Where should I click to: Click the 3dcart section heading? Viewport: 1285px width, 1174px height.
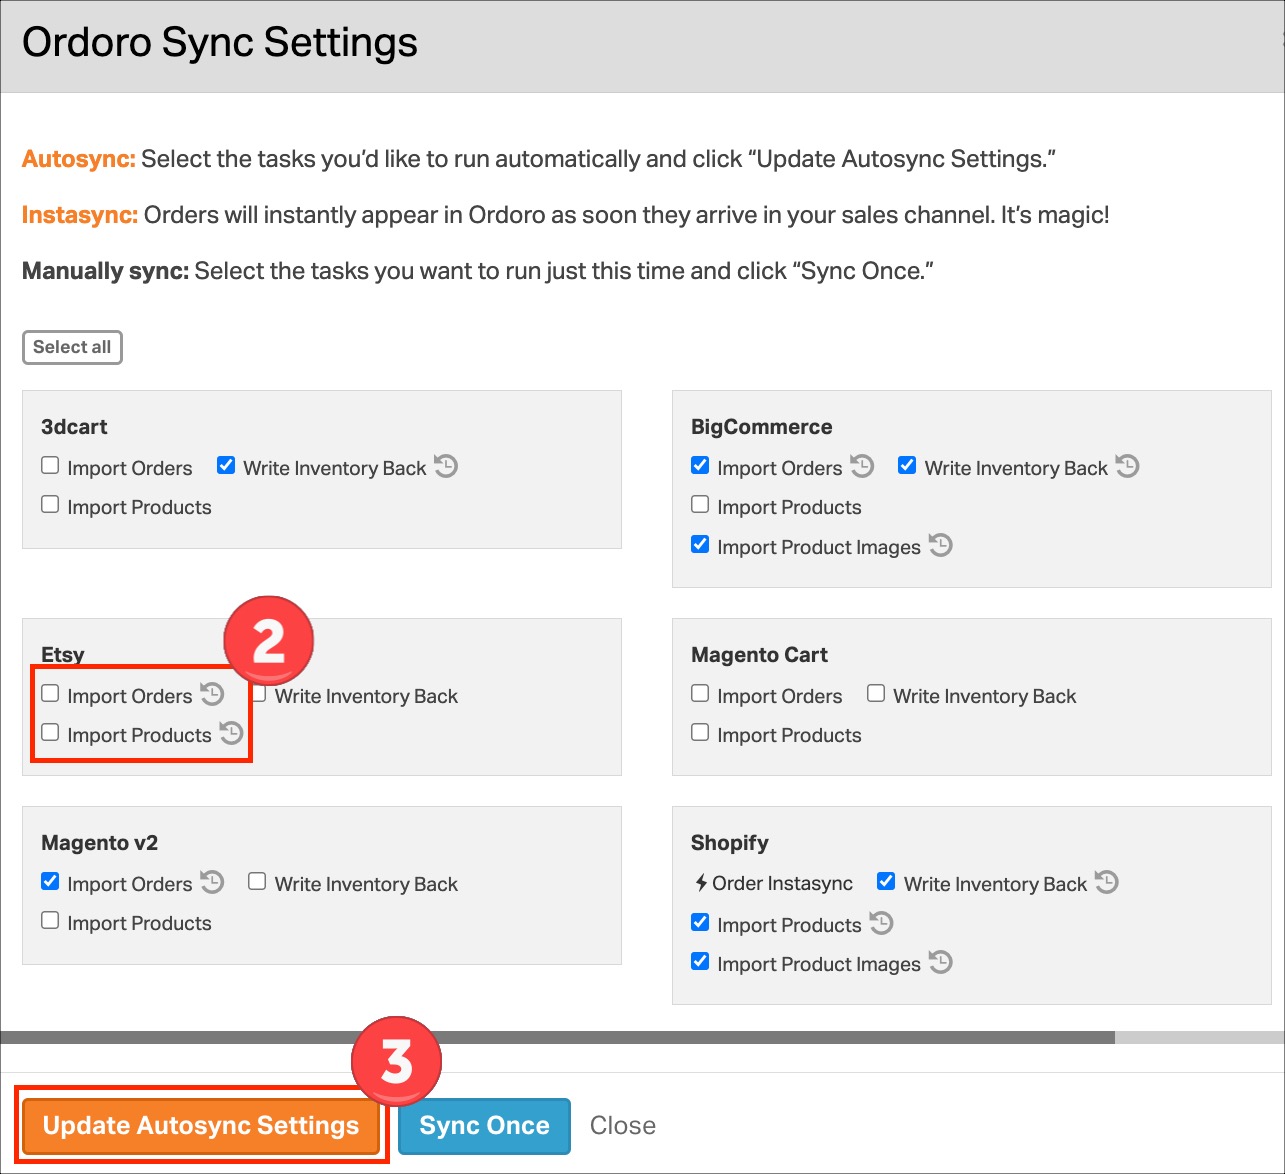coord(74,427)
